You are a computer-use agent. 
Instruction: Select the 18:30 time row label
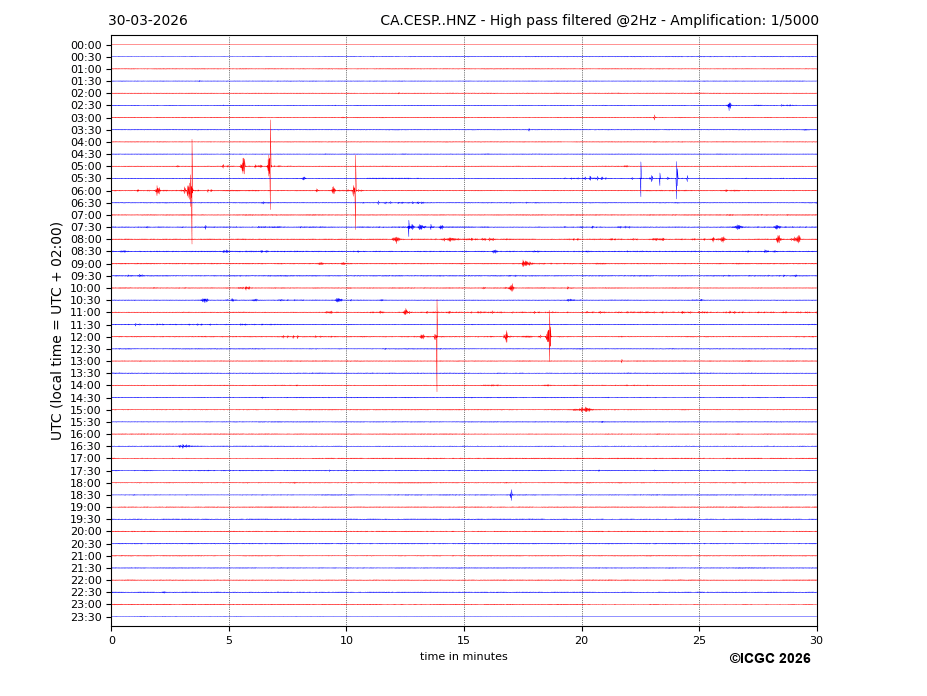coord(85,495)
